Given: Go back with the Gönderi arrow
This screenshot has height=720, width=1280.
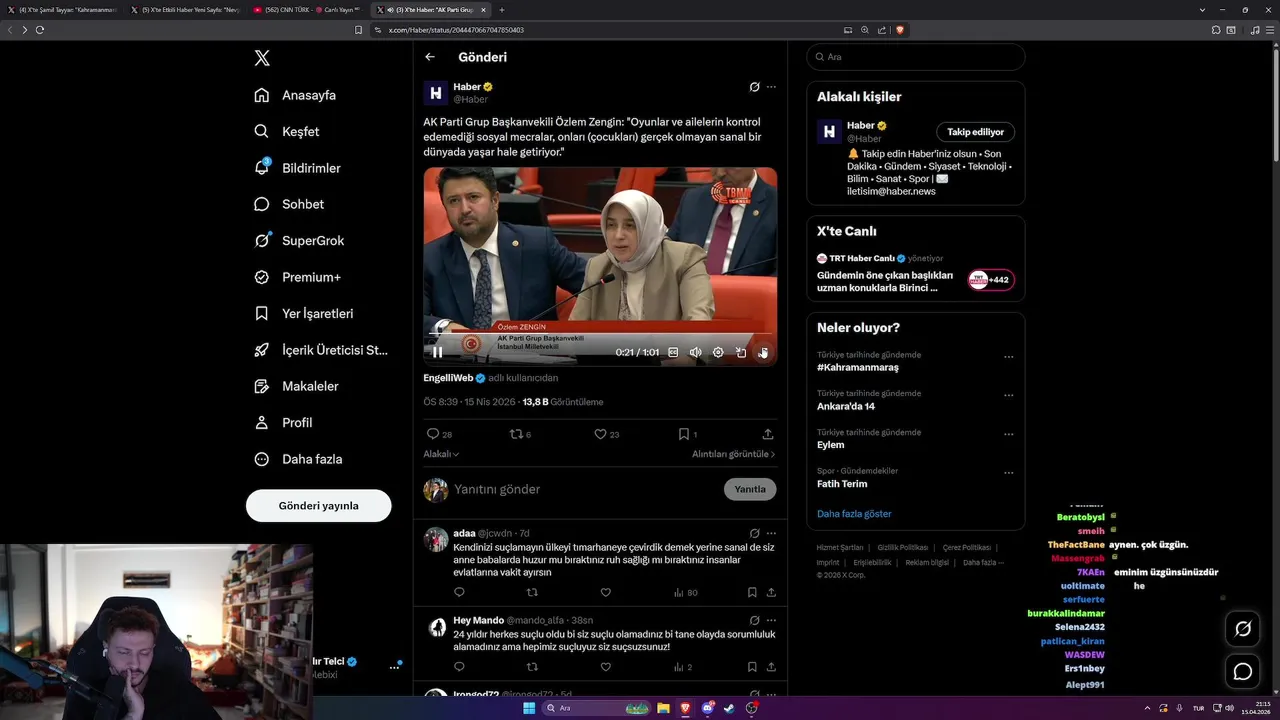Looking at the screenshot, I should (430, 57).
